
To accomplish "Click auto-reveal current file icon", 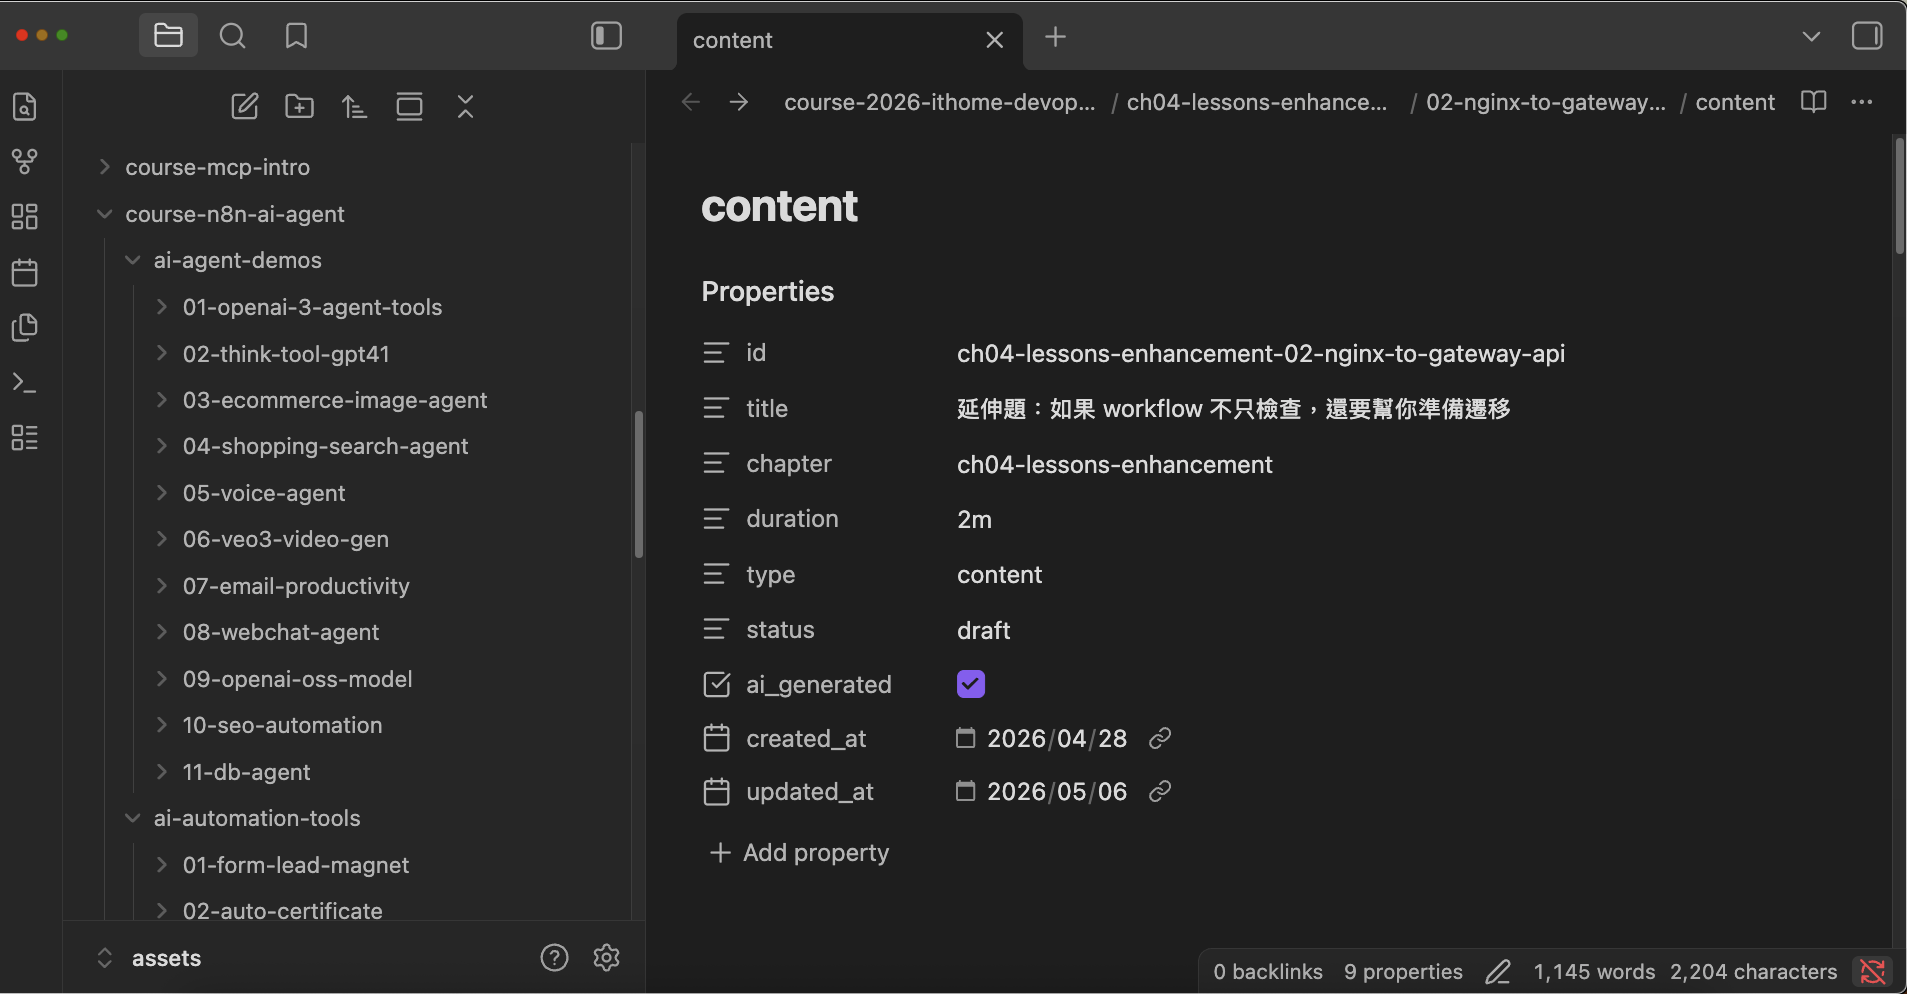I will tap(410, 107).
